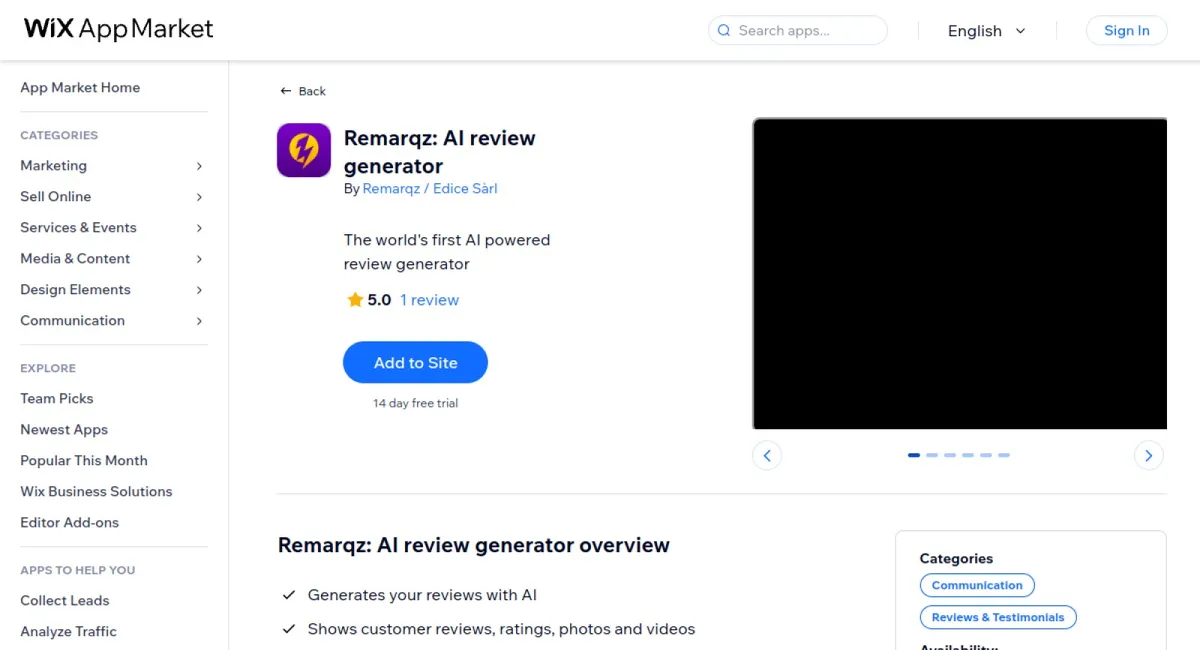Screen dimensions: 1200x650
Task: Focus the Search apps input field
Action: point(797,30)
